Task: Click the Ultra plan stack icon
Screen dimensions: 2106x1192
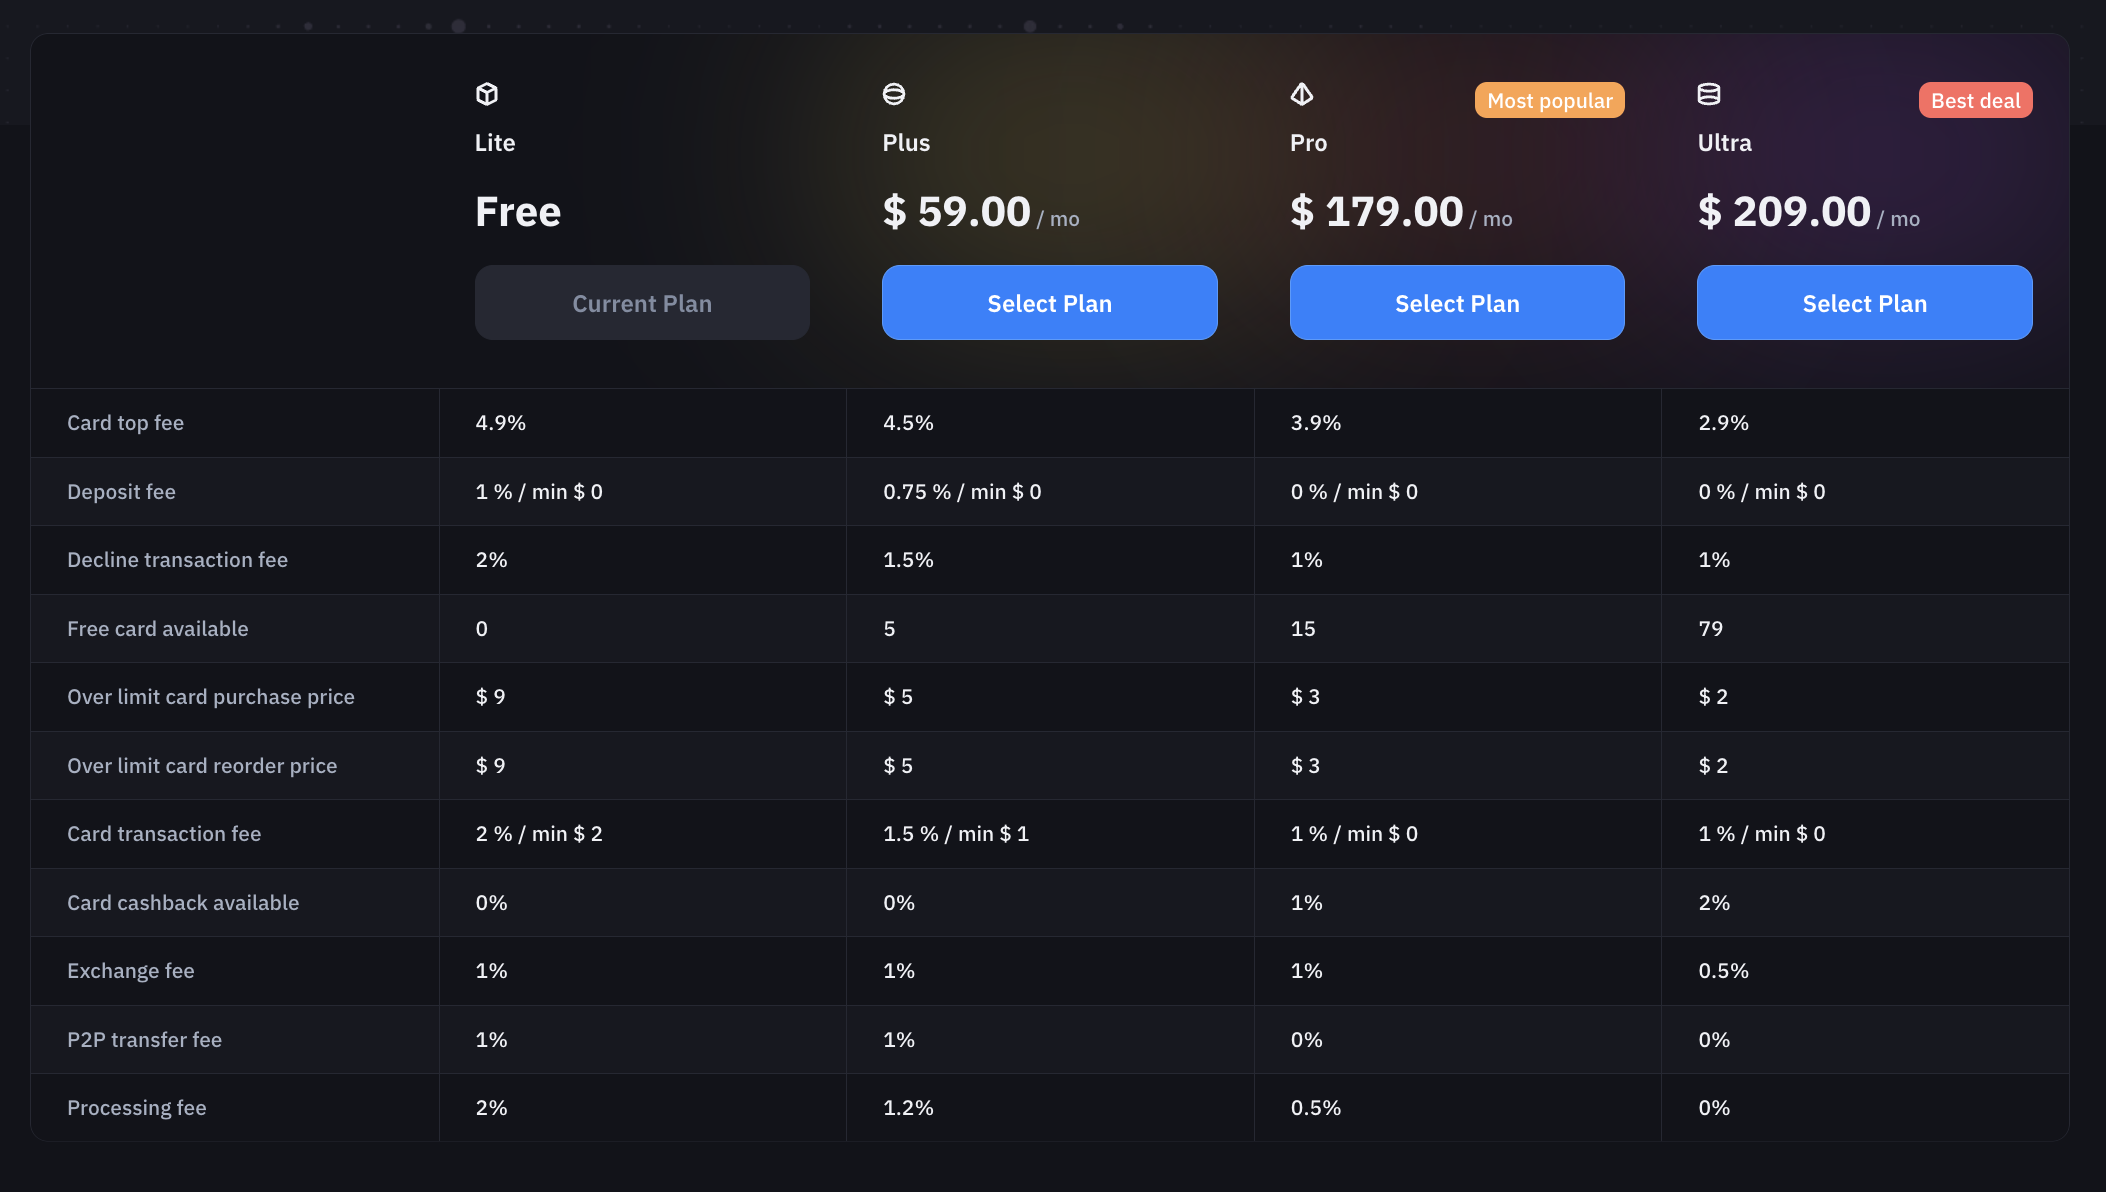Action: (1709, 94)
